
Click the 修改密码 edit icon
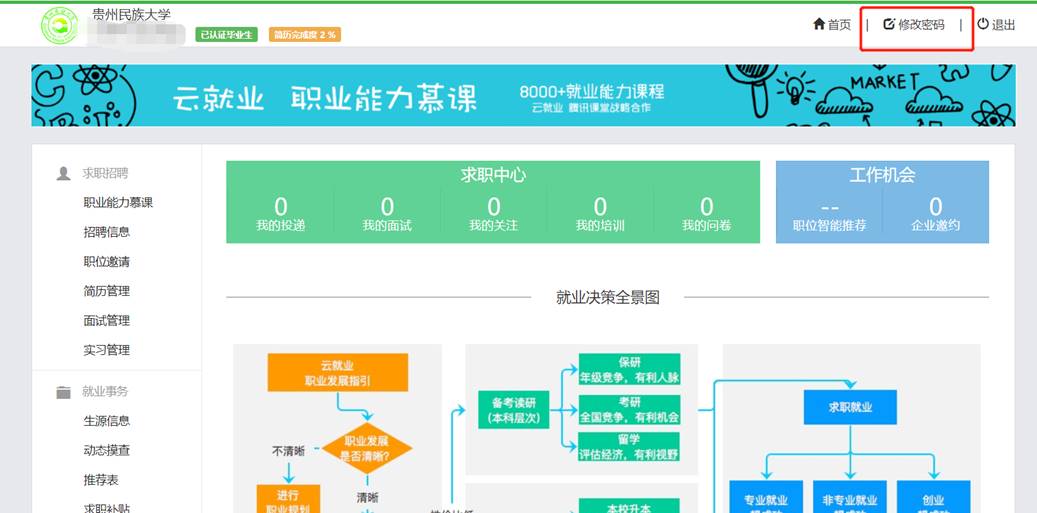888,24
